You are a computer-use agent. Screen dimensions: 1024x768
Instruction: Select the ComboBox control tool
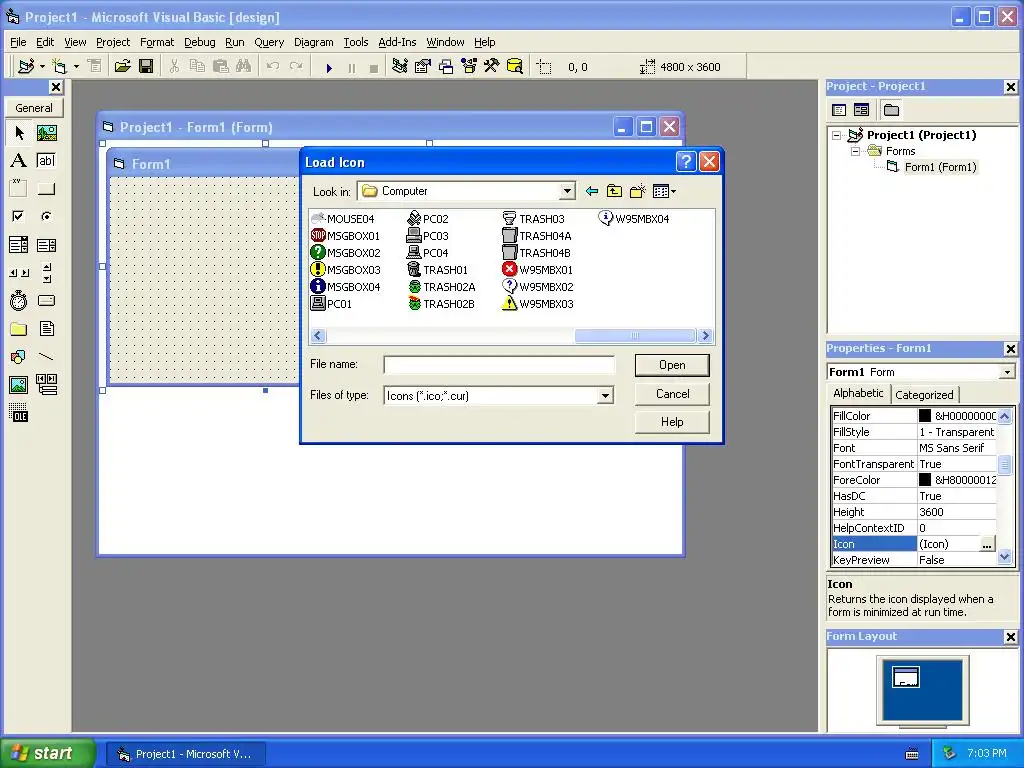19,245
